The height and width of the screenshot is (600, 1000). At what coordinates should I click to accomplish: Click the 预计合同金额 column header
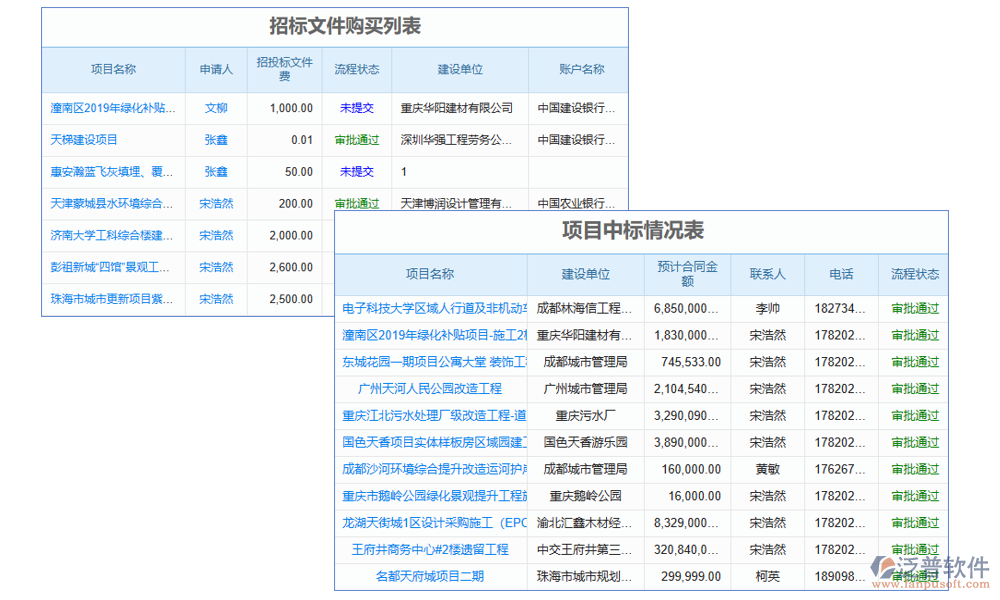point(687,275)
